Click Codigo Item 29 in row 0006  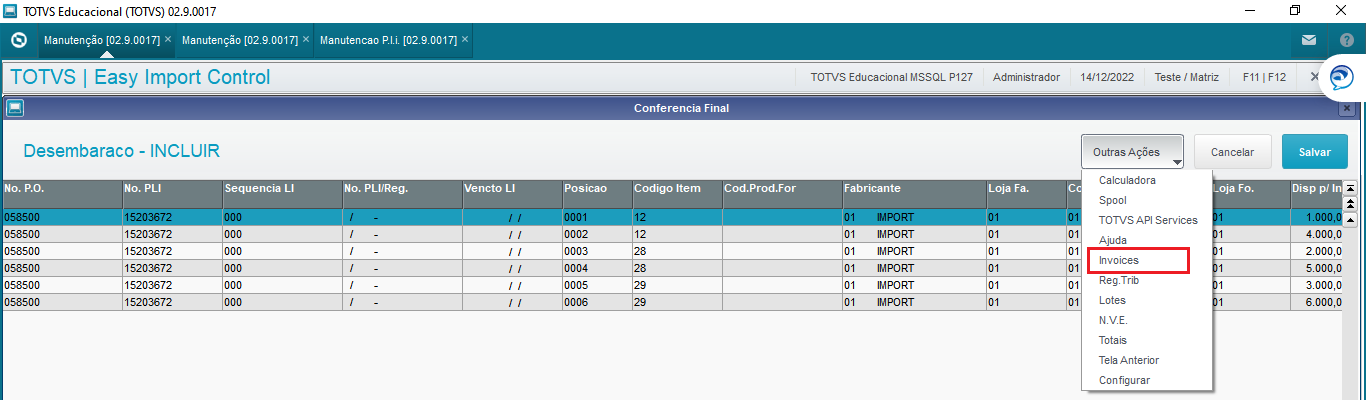(677, 302)
